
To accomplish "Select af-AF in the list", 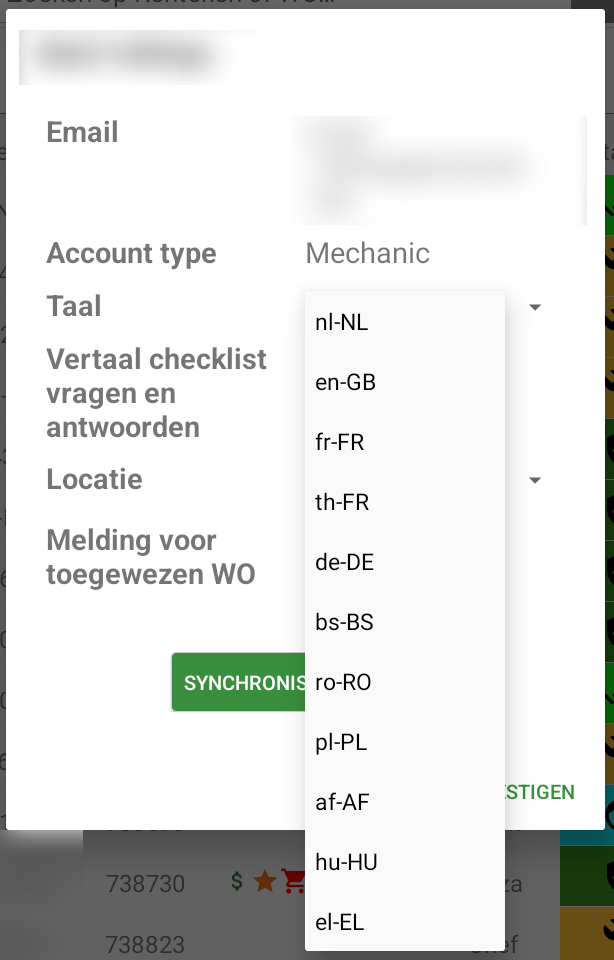I will pyautogui.click(x=342, y=802).
